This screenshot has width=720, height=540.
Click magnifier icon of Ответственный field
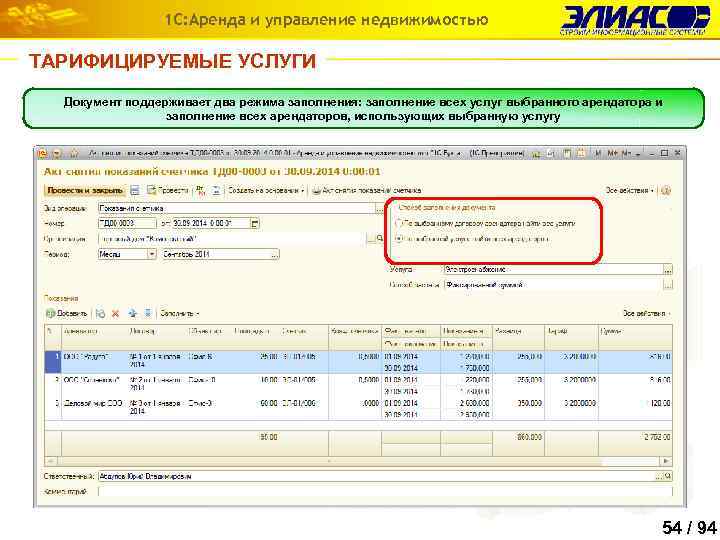(x=668, y=477)
